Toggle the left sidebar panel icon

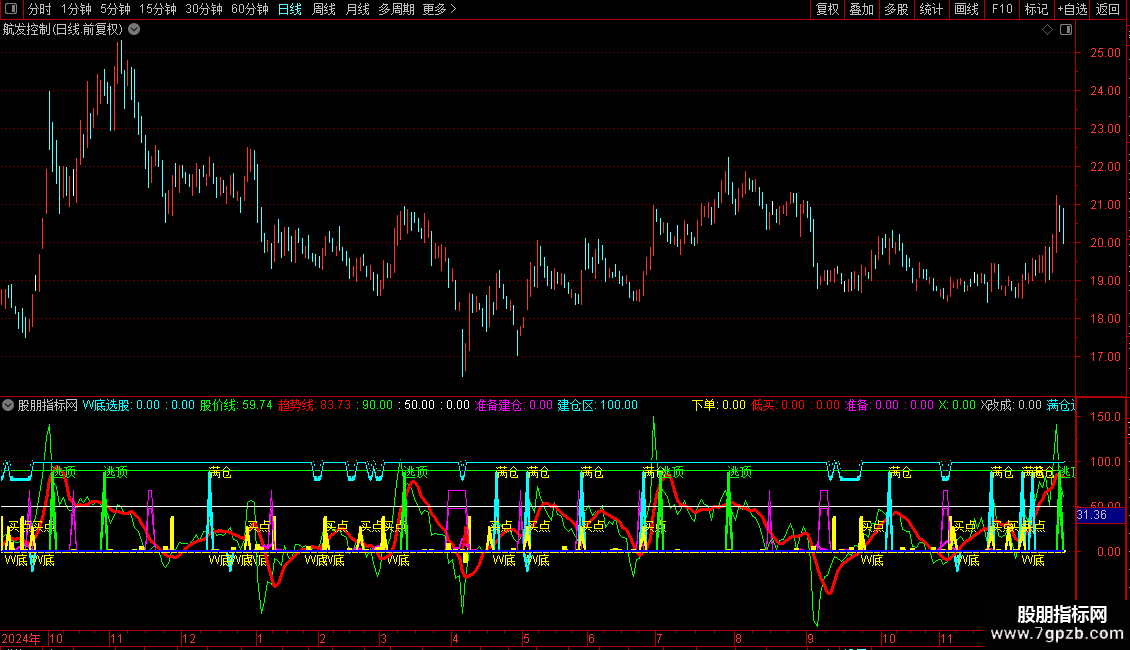9,9
